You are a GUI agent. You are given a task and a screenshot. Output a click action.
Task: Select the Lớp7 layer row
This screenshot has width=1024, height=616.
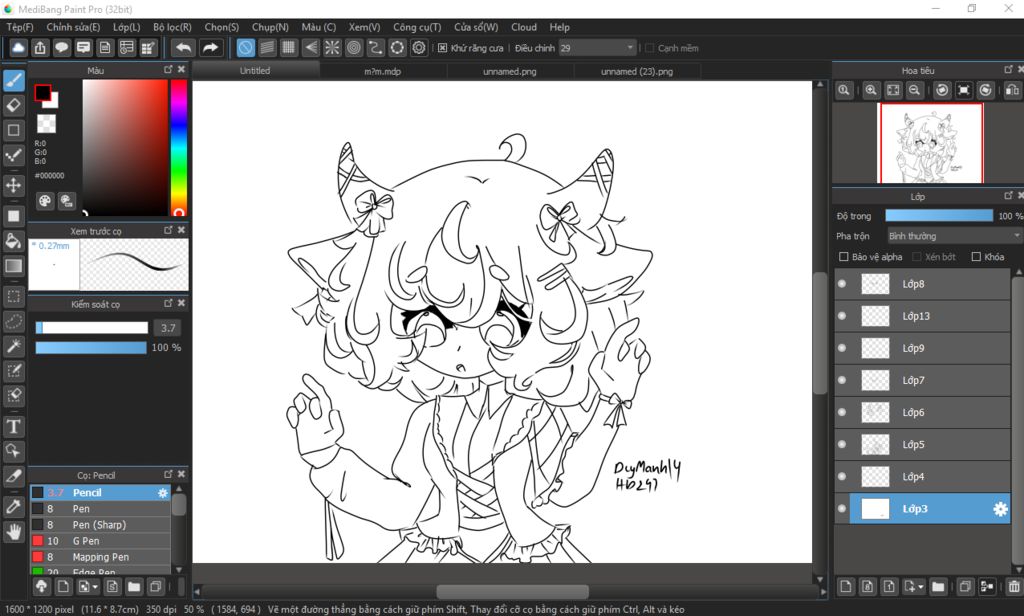[x=923, y=380]
